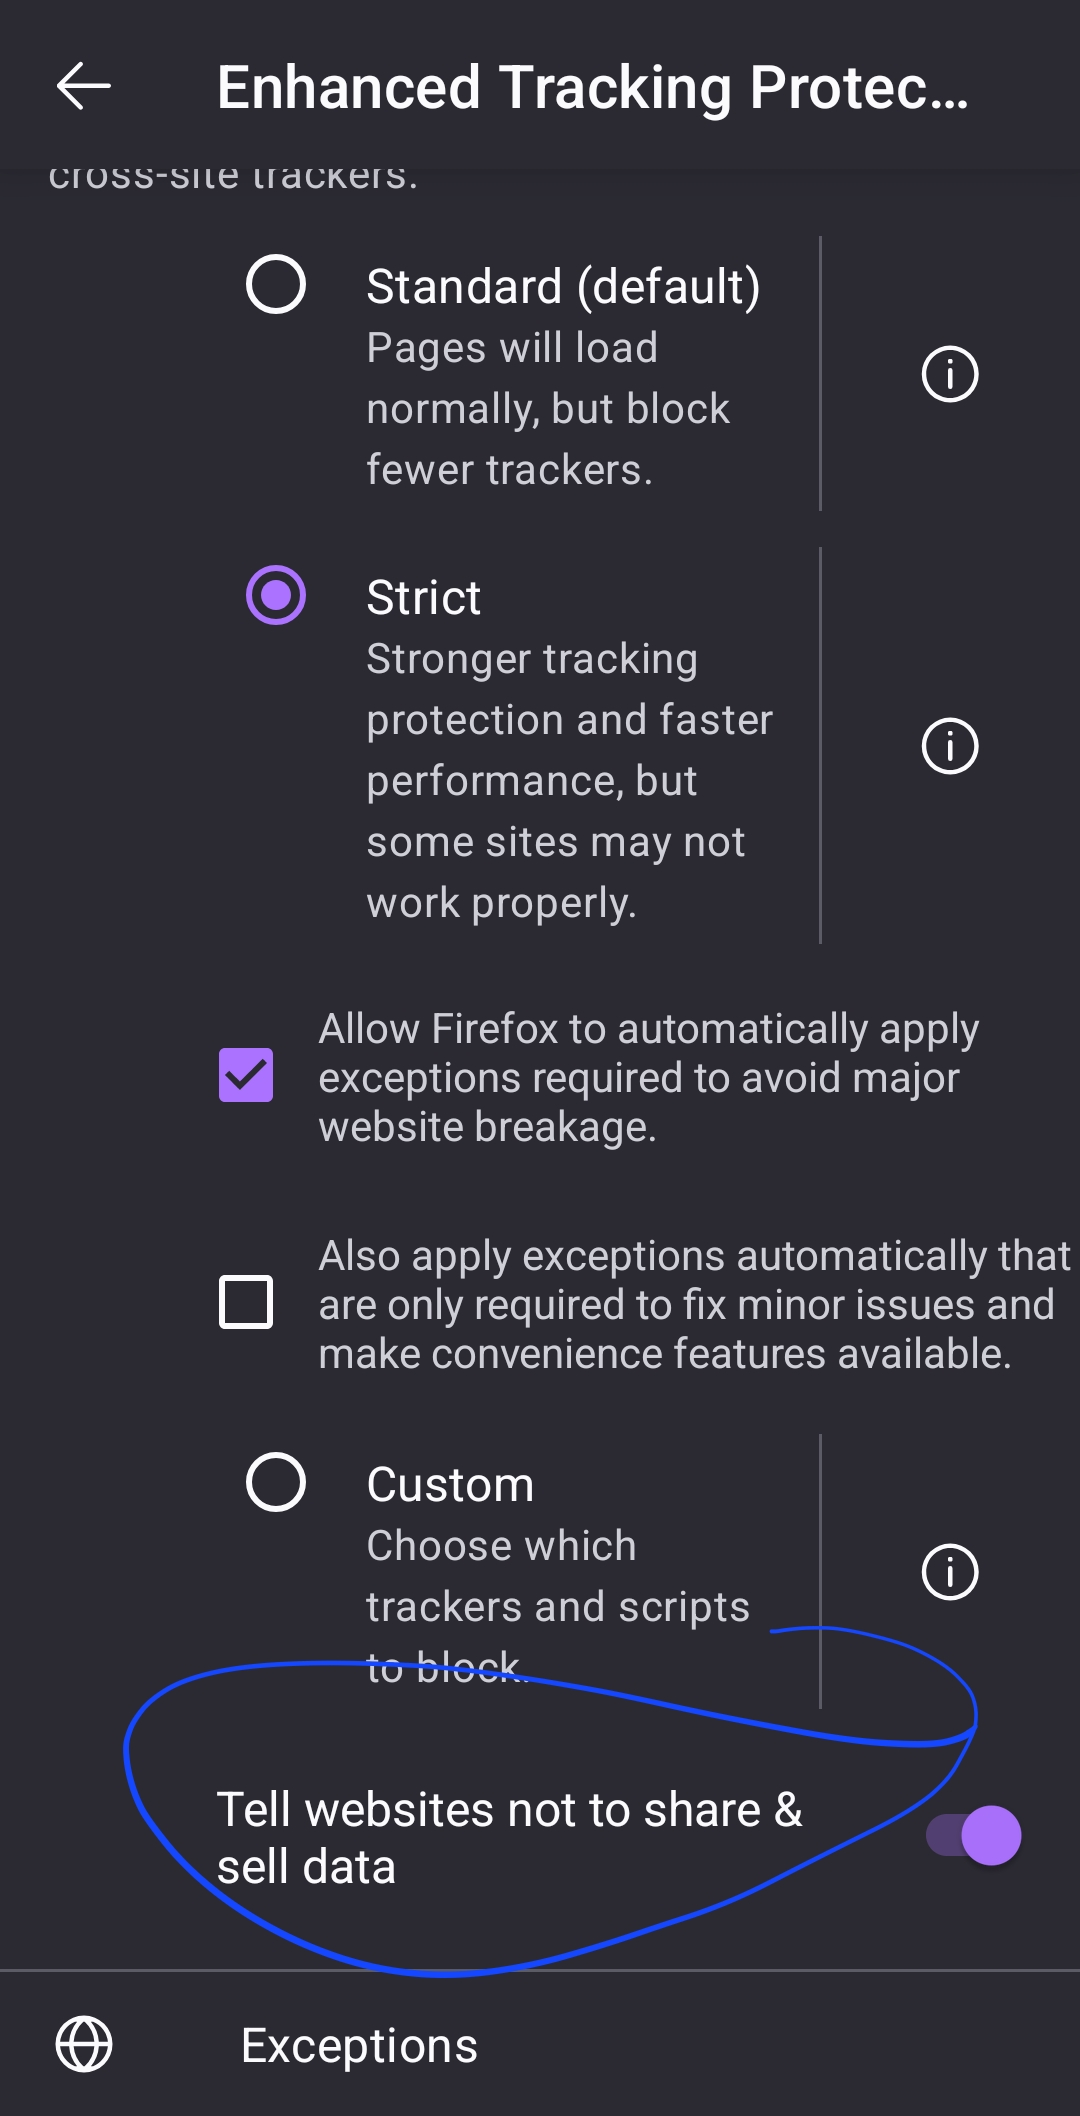The width and height of the screenshot is (1080, 2116).
Task: Tap the Strict option title text
Action: pyautogui.click(x=423, y=598)
